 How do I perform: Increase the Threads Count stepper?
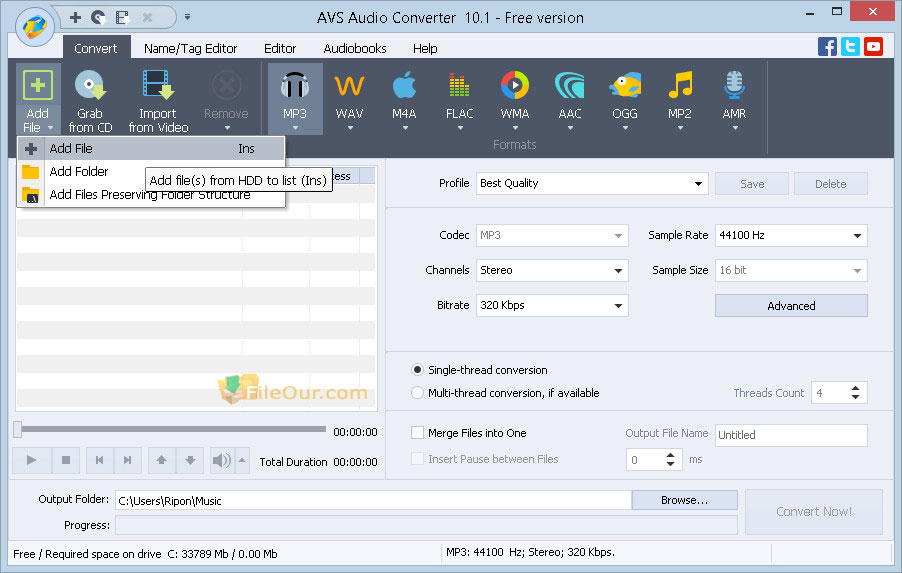(x=855, y=388)
